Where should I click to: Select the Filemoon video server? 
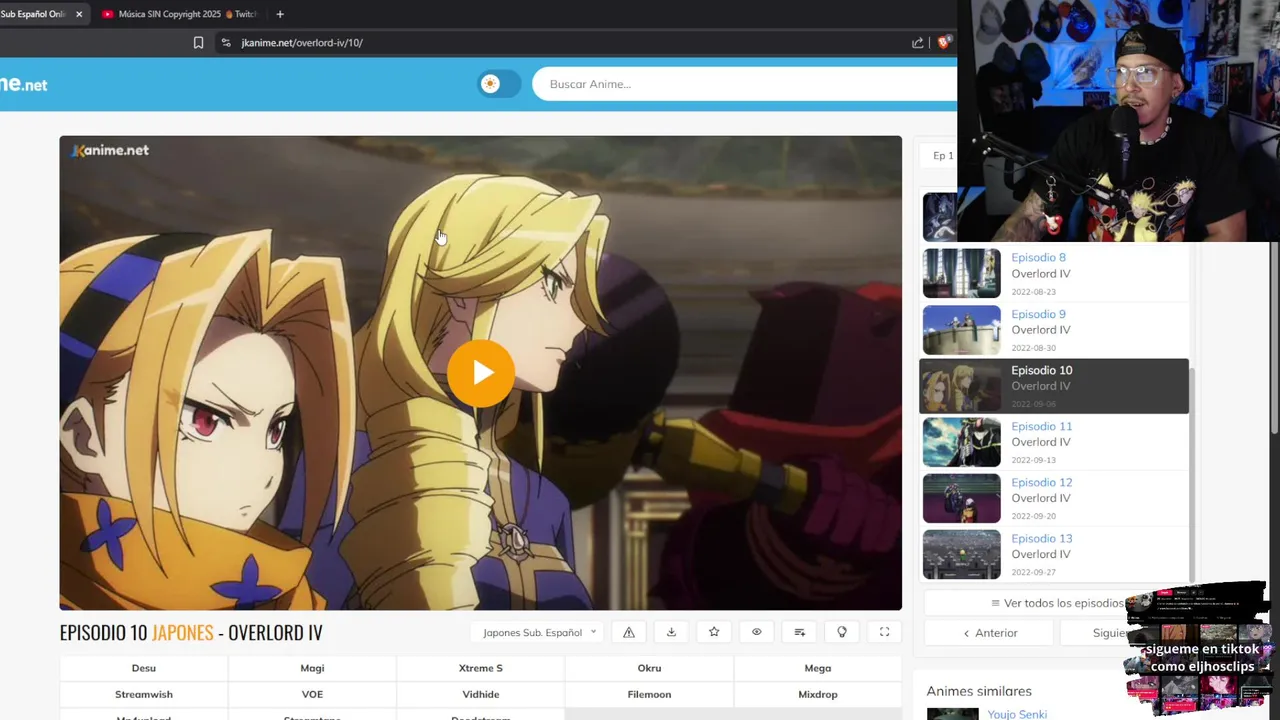point(649,694)
